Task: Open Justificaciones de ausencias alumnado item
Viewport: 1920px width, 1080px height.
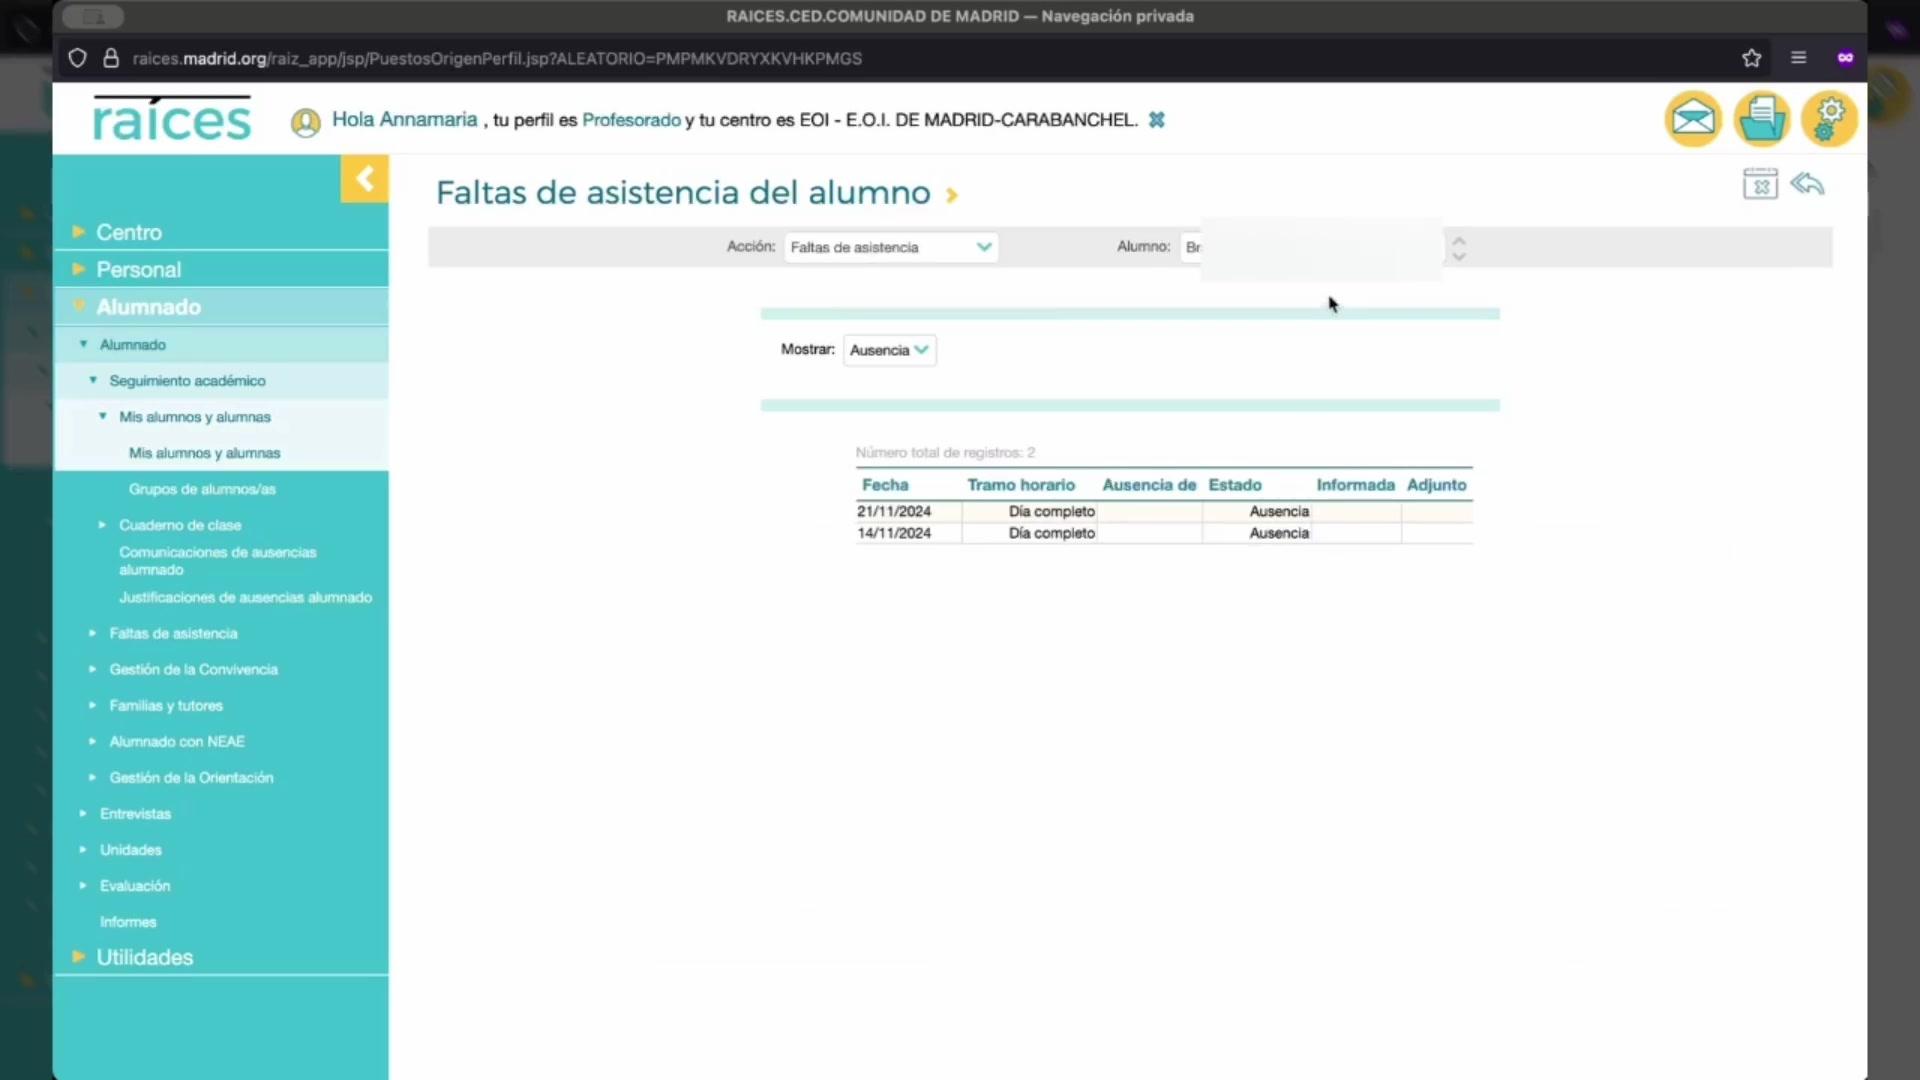Action: (x=245, y=597)
